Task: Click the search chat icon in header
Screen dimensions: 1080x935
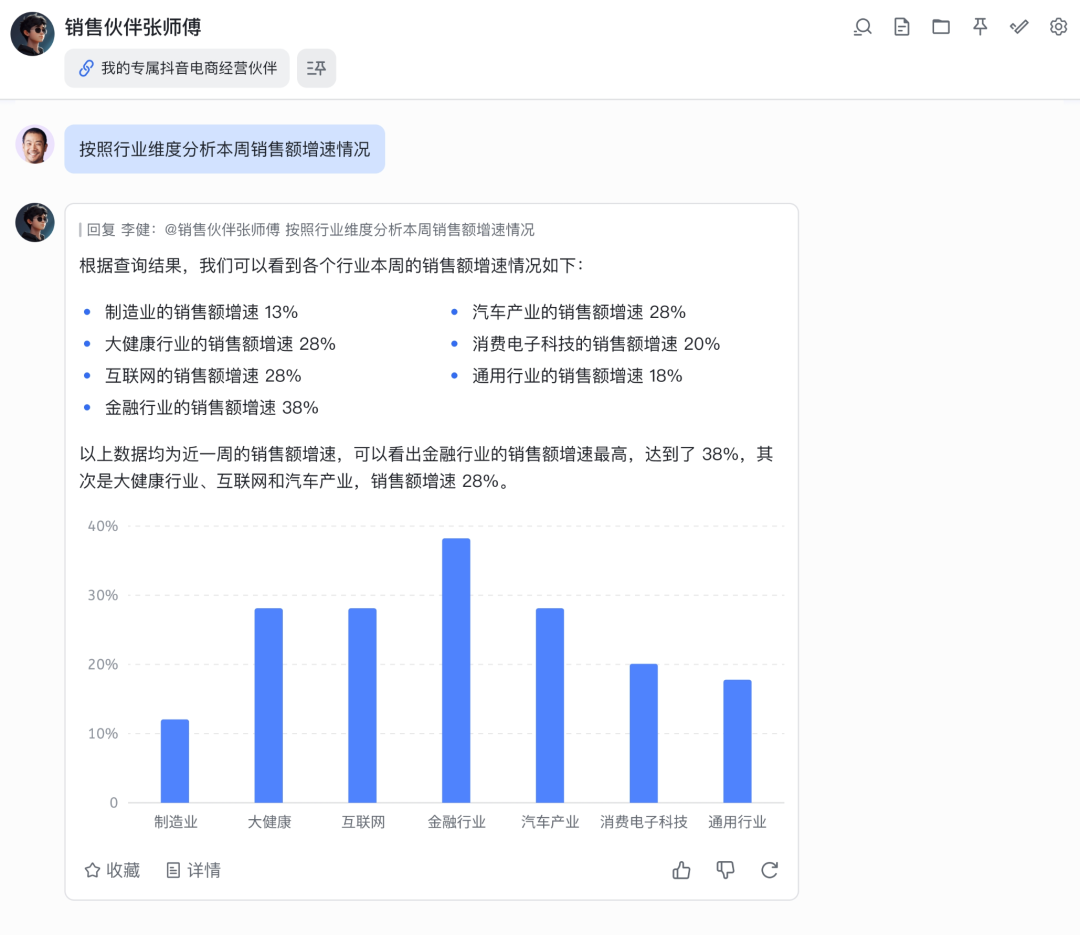Action: [x=862, y=27]
